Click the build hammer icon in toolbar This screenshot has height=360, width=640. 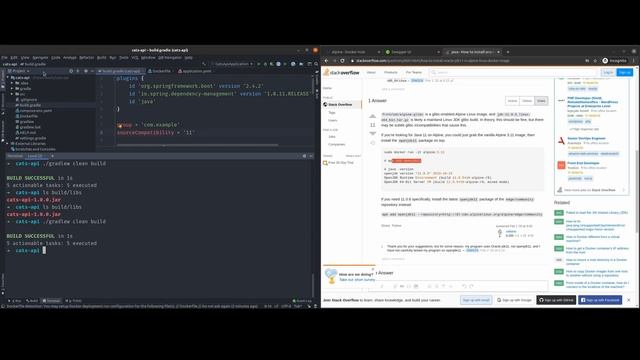(204, 64)
